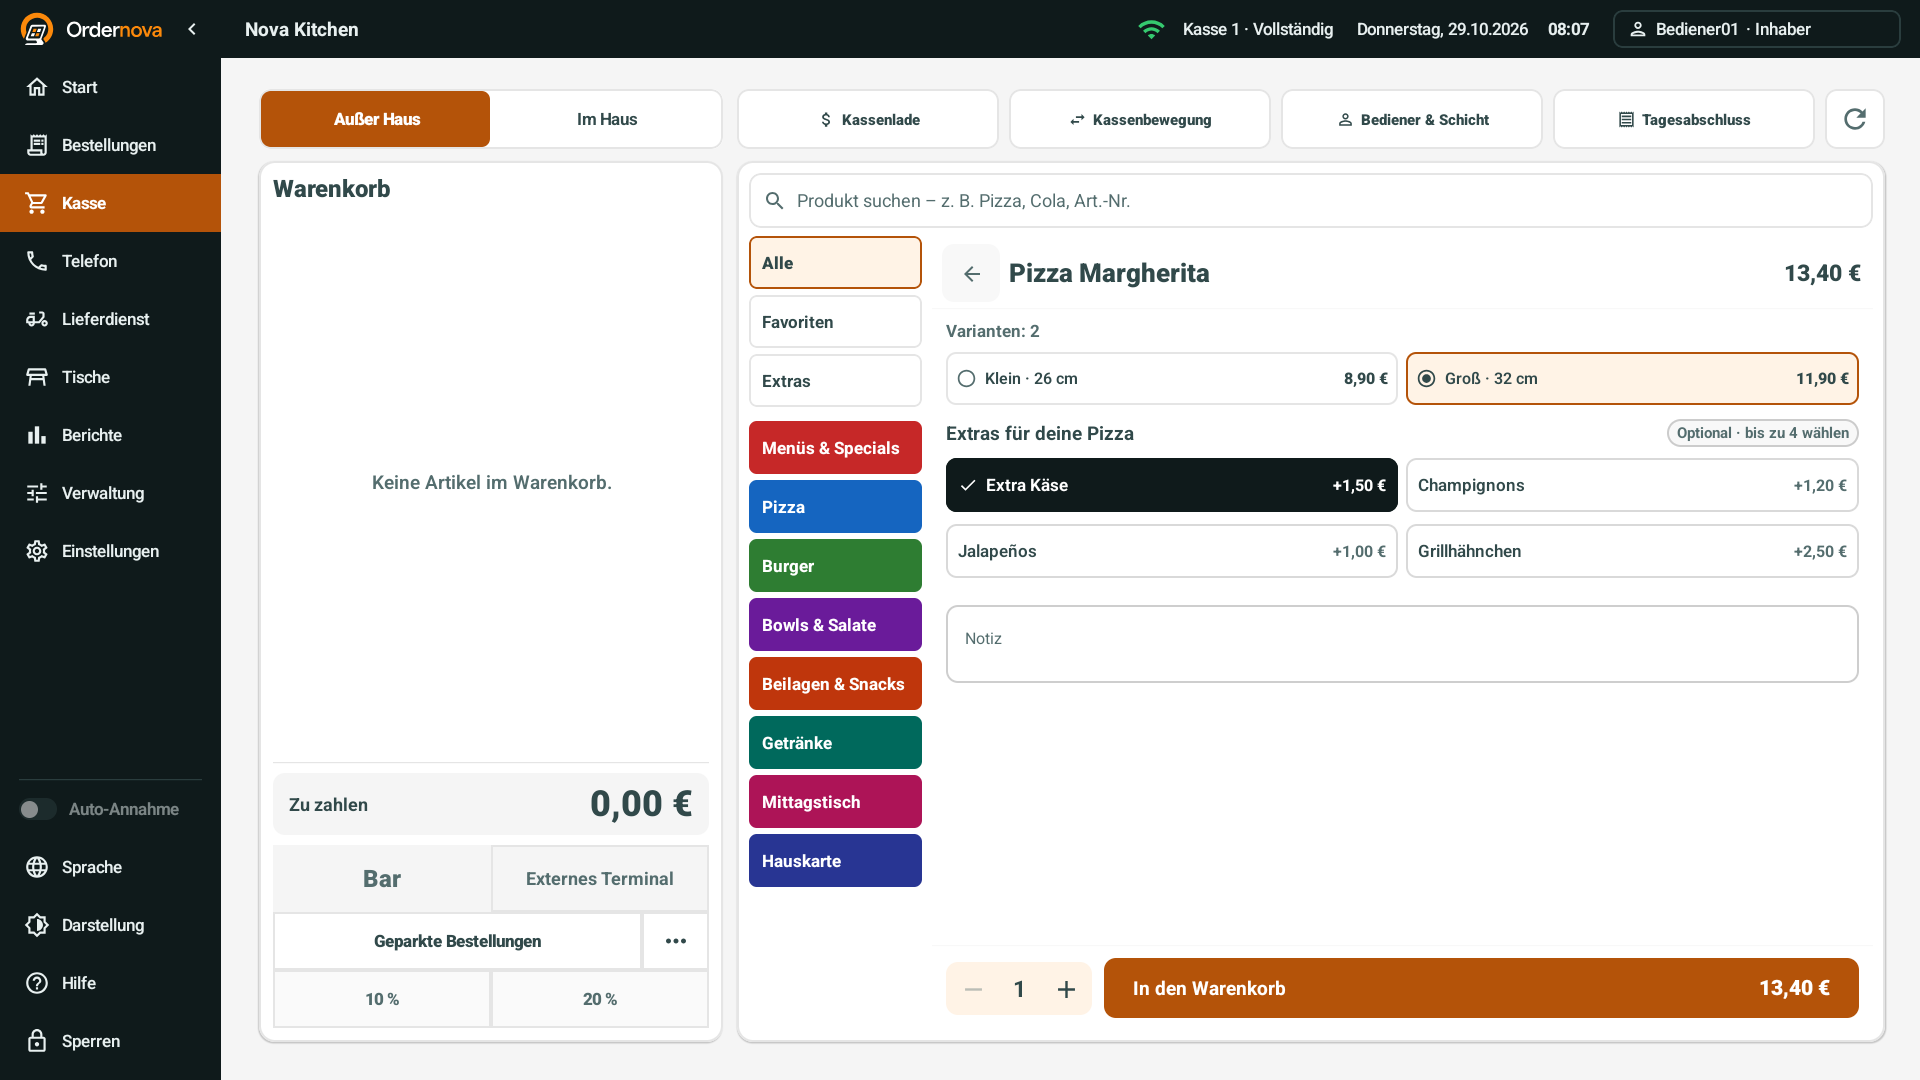The image size is (1920, 1080).
Task: Open the Bediener01 Inhaber user menu
Action: coord(1756,29)
